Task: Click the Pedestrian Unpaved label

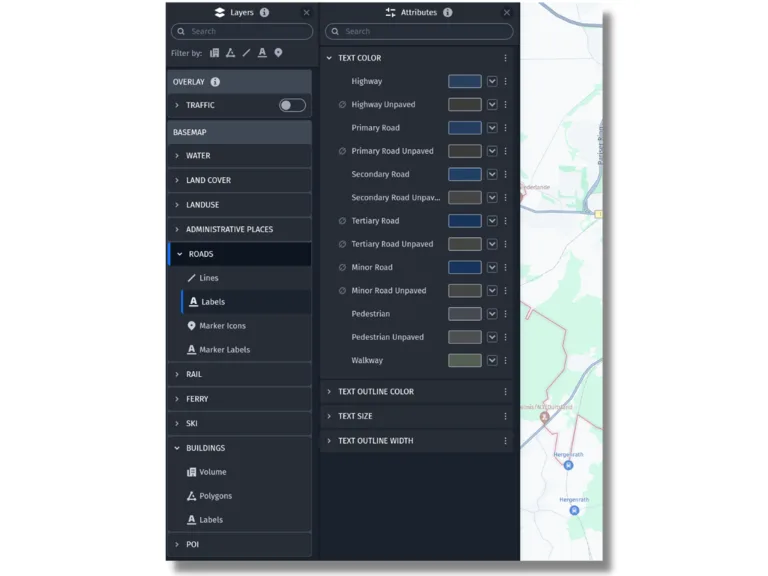Action: click(387, 337)
